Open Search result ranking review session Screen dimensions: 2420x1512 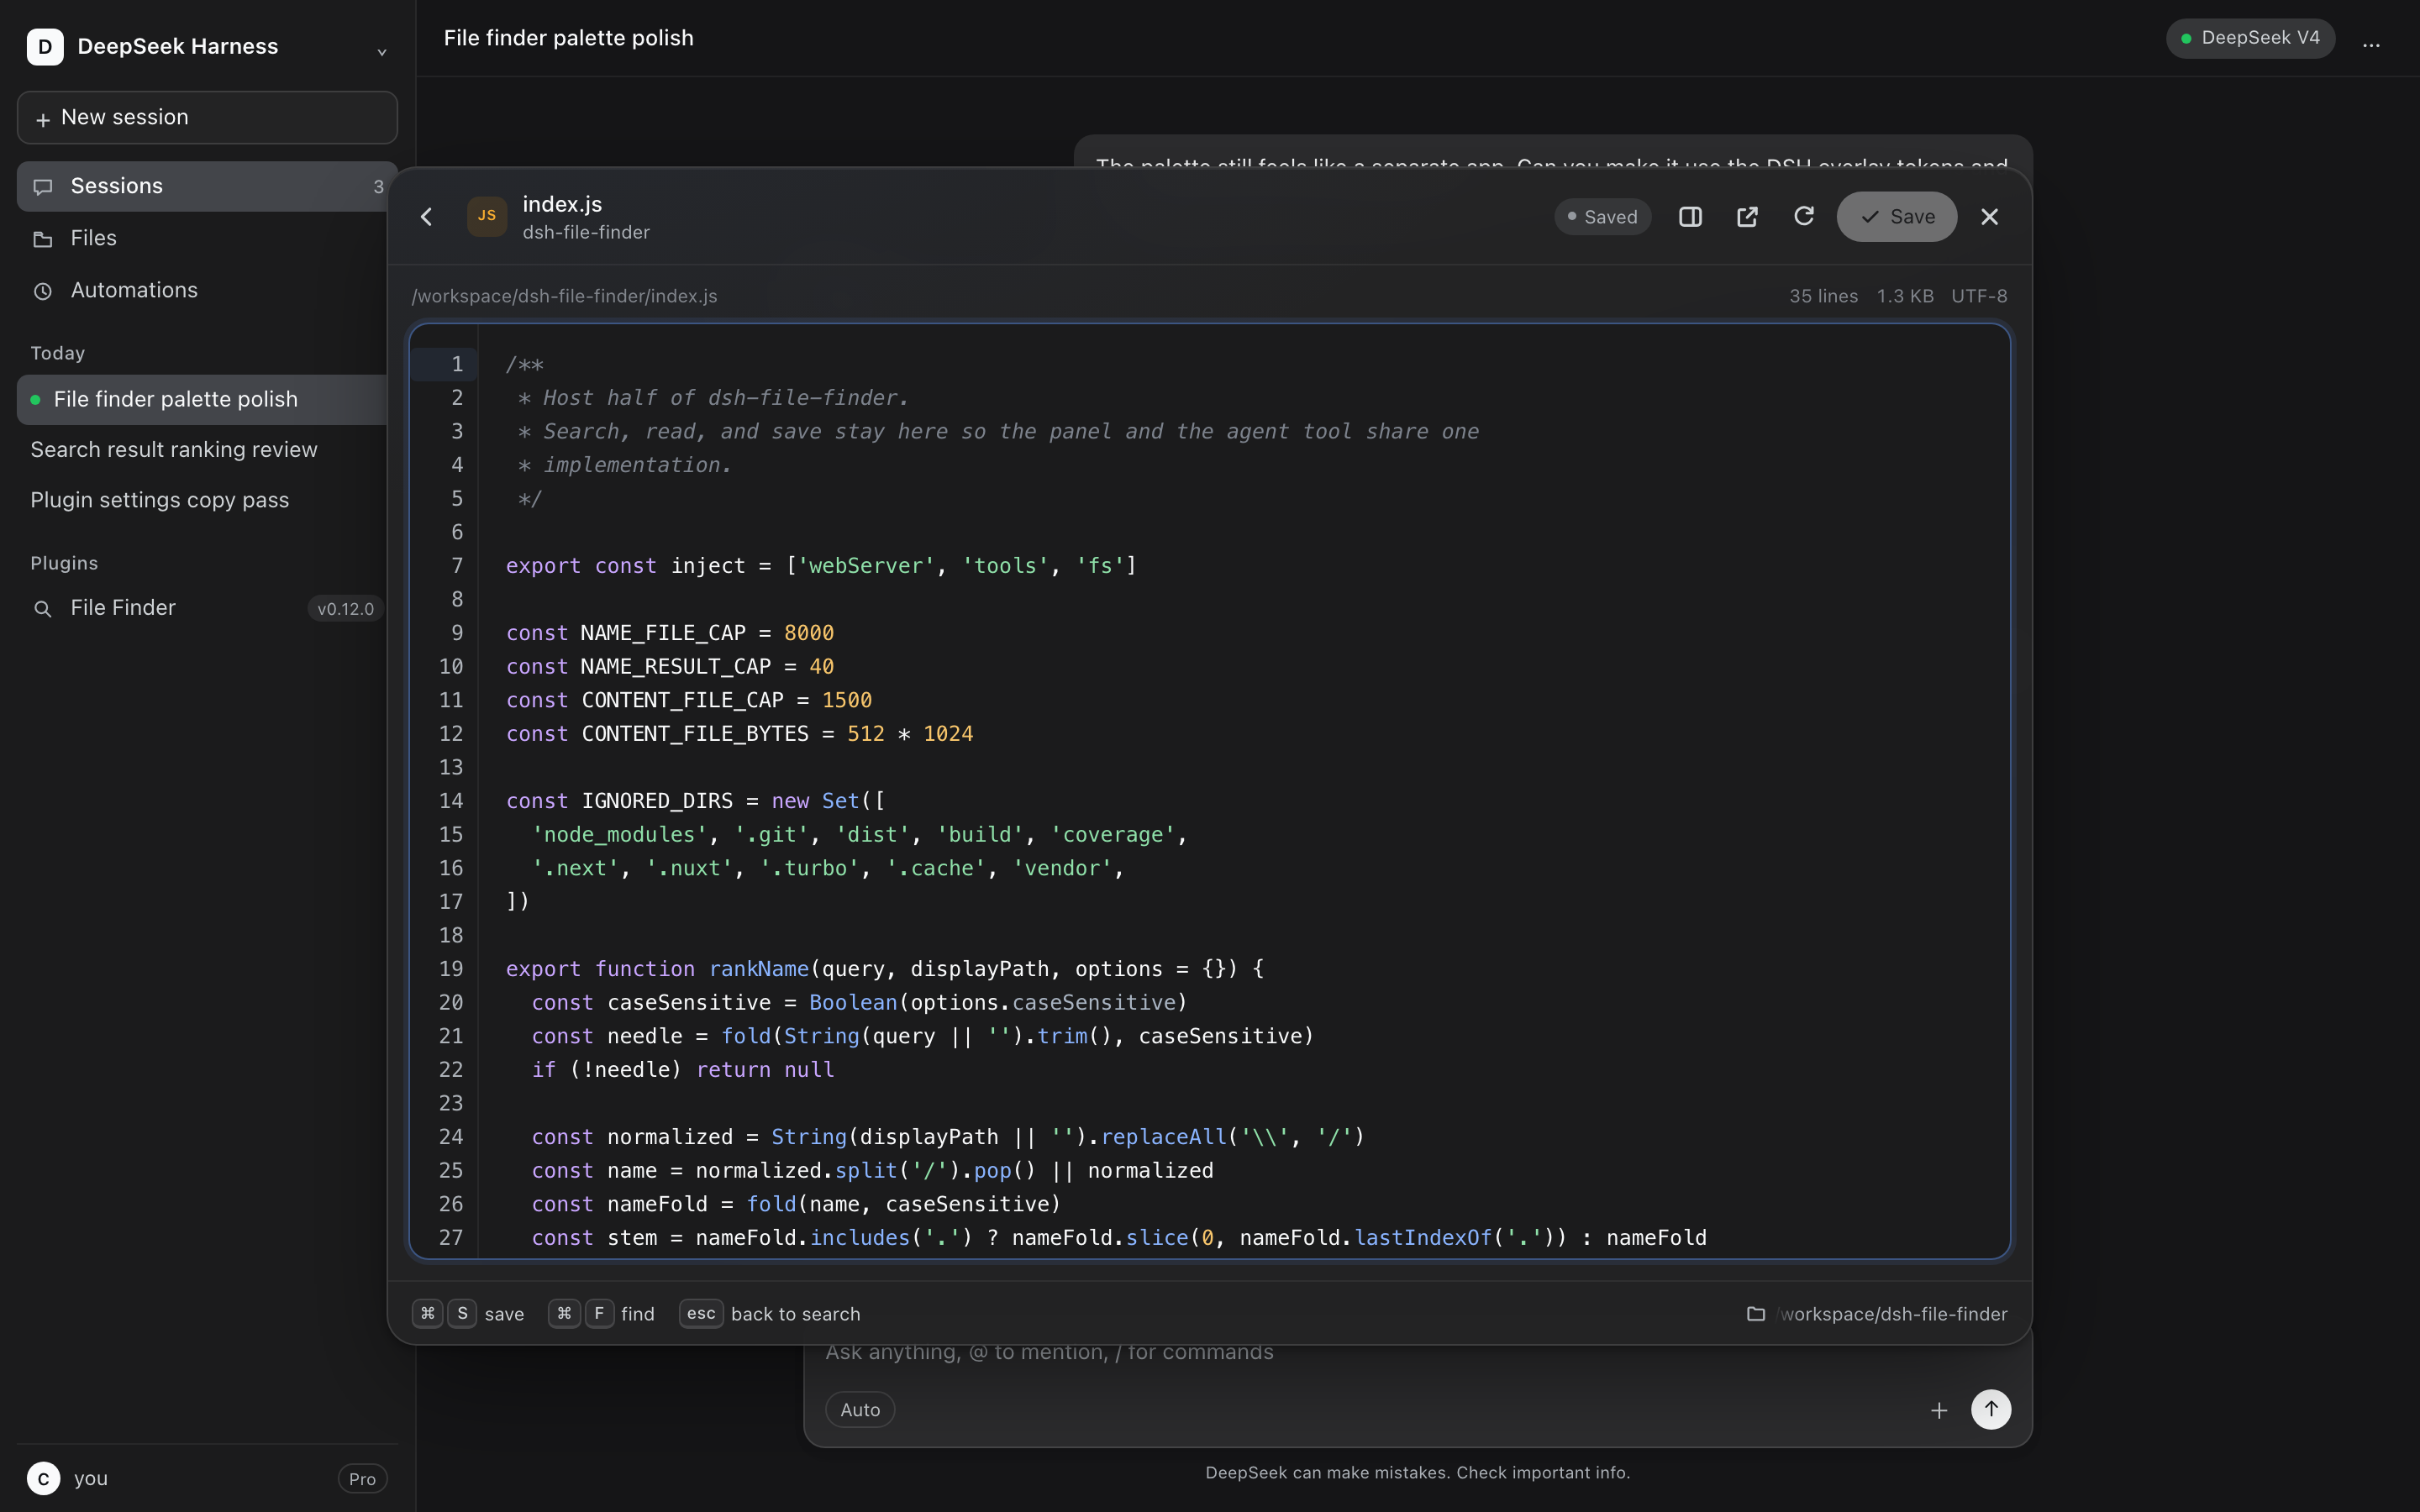coord(202,450)
